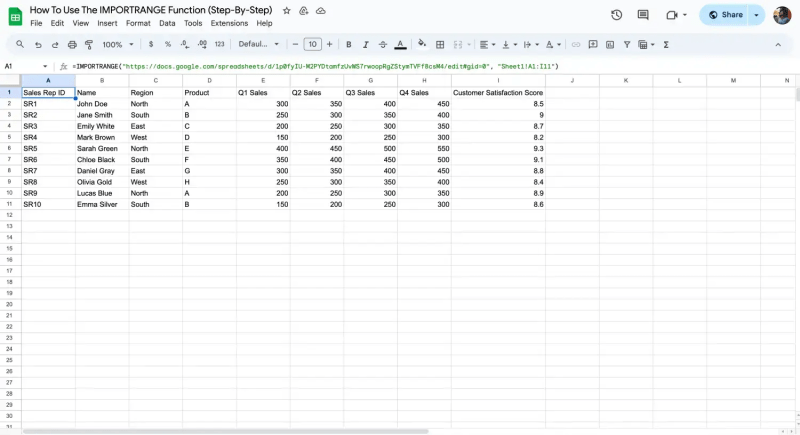Image resolution: width=800 pixels, height=435 pixels.
Task: Open the comments panel icon
Action: 643,15
